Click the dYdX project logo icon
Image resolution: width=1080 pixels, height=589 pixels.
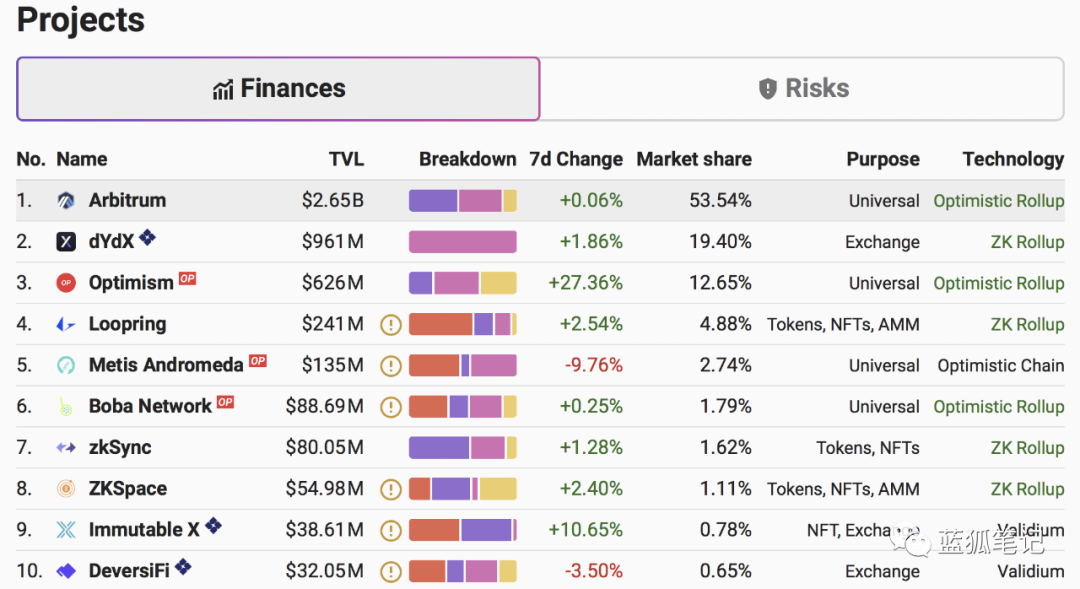pos(66,242)
